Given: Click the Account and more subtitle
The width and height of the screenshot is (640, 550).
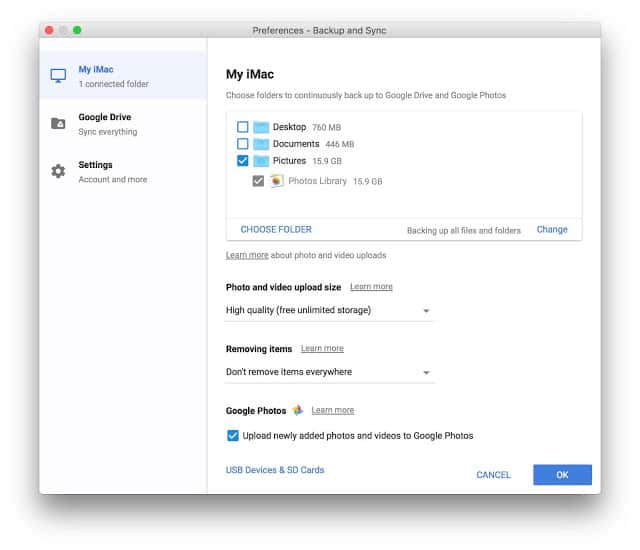Looking at the screenshot, I should coord(113,180).
